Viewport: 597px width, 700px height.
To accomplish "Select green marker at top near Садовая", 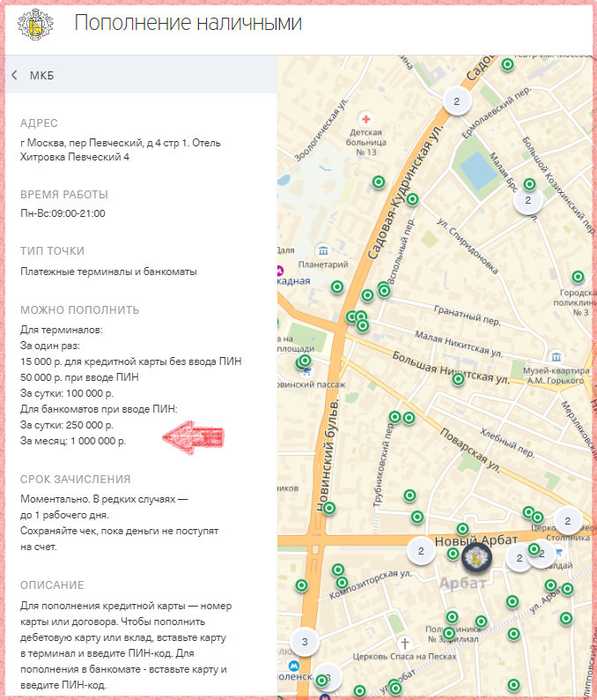I will click(507, 65).
